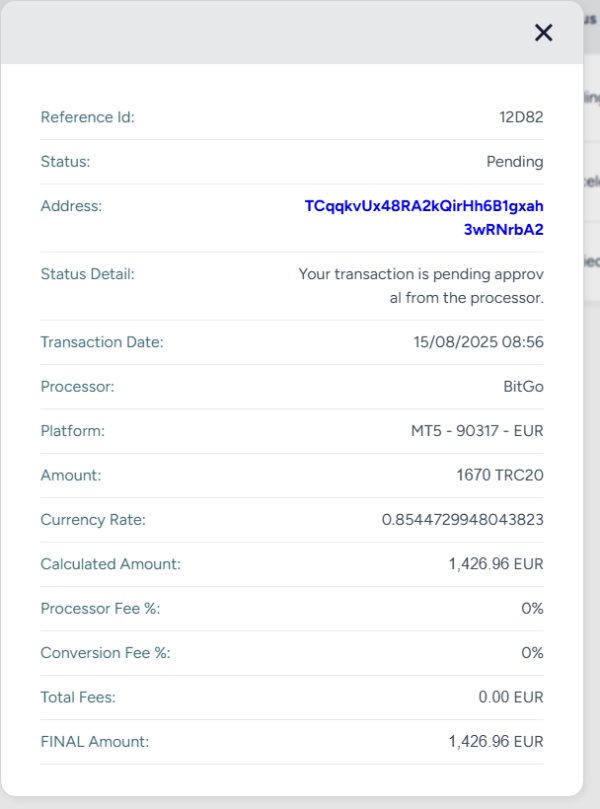Click the FINAL Amount label

94,741
